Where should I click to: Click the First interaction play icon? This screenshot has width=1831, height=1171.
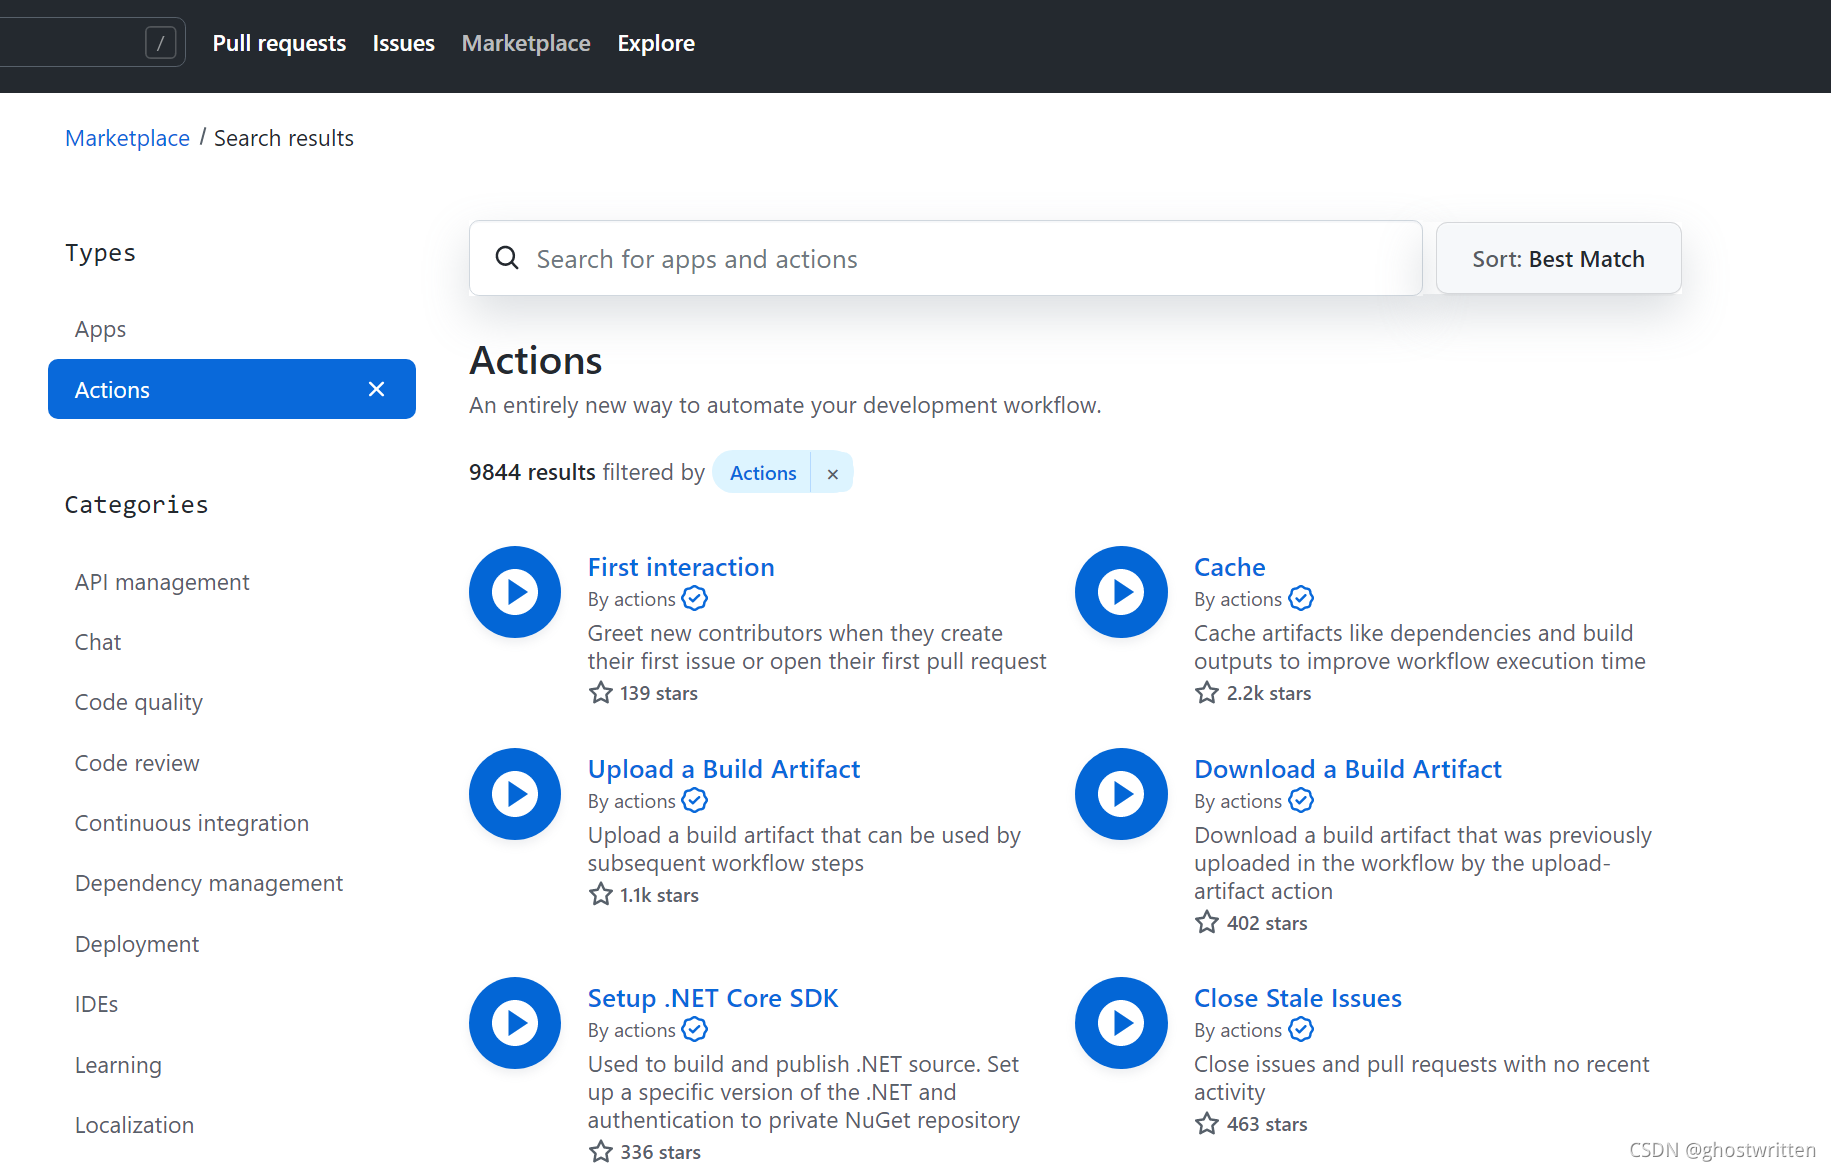click(x=515, y=592)
